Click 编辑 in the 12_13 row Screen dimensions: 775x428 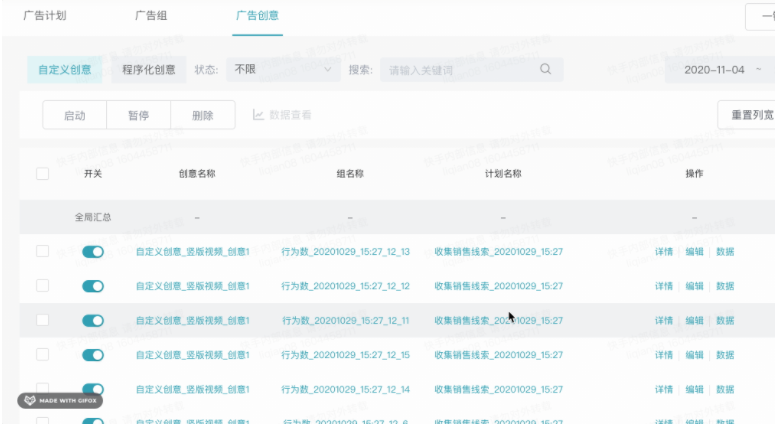pos(694,252)
